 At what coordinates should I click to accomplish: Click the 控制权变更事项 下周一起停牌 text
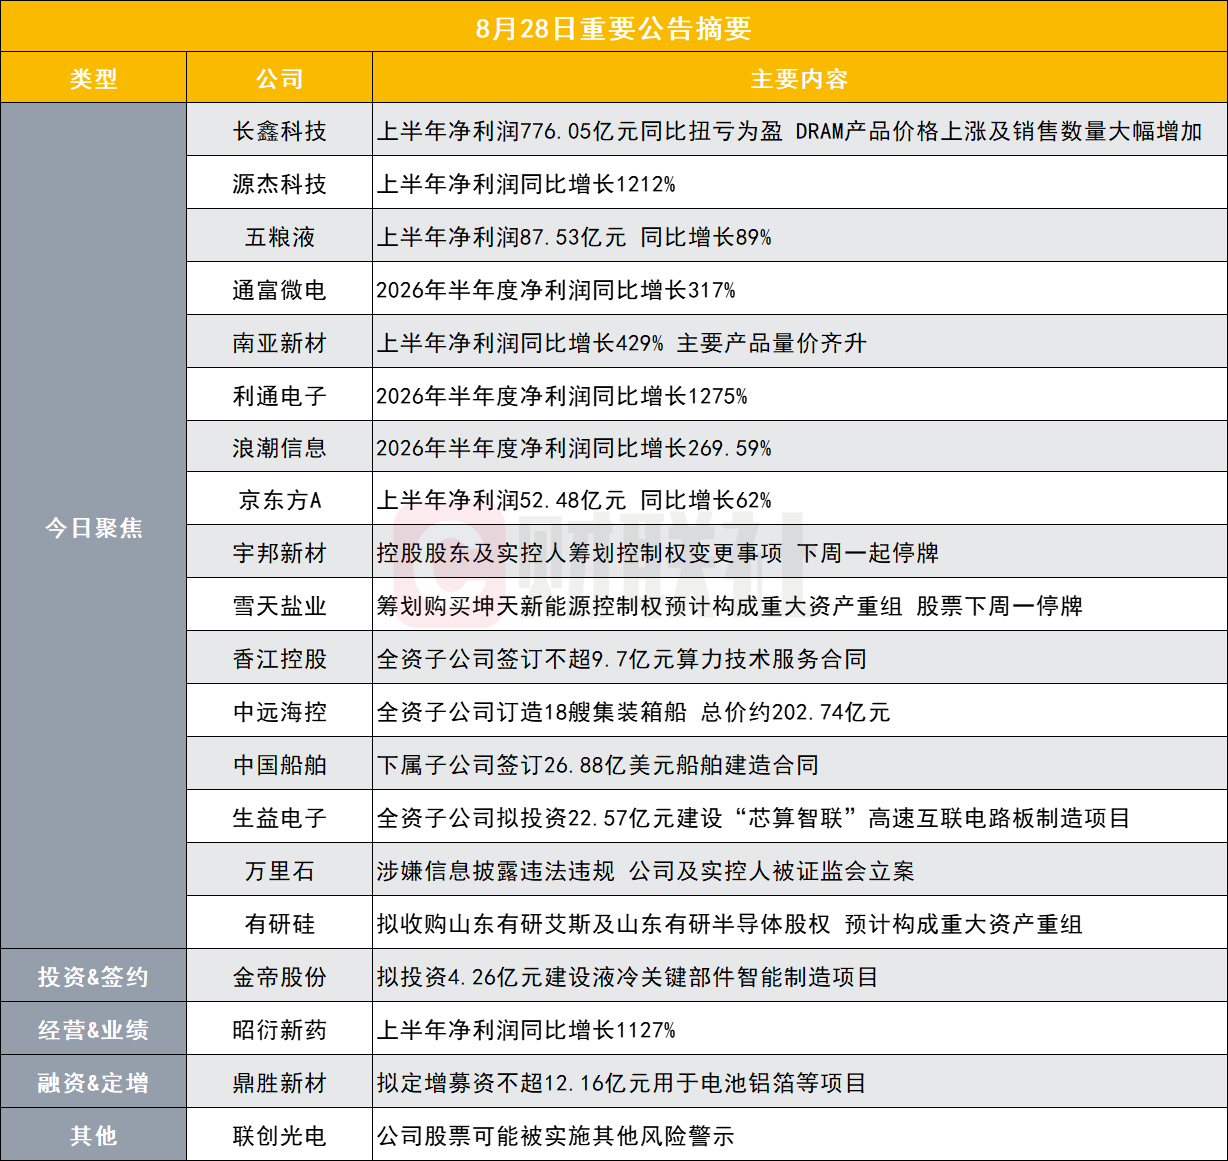[658, 553]
